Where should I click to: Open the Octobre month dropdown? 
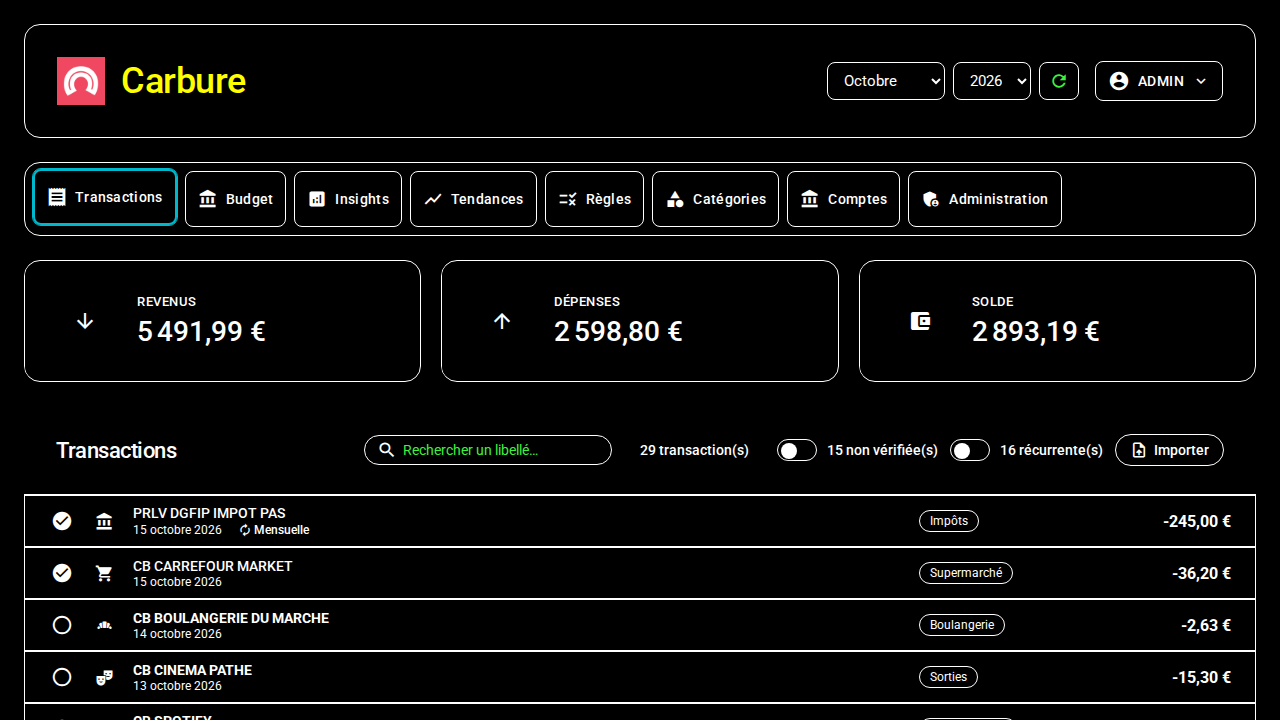tap(886, 81)
